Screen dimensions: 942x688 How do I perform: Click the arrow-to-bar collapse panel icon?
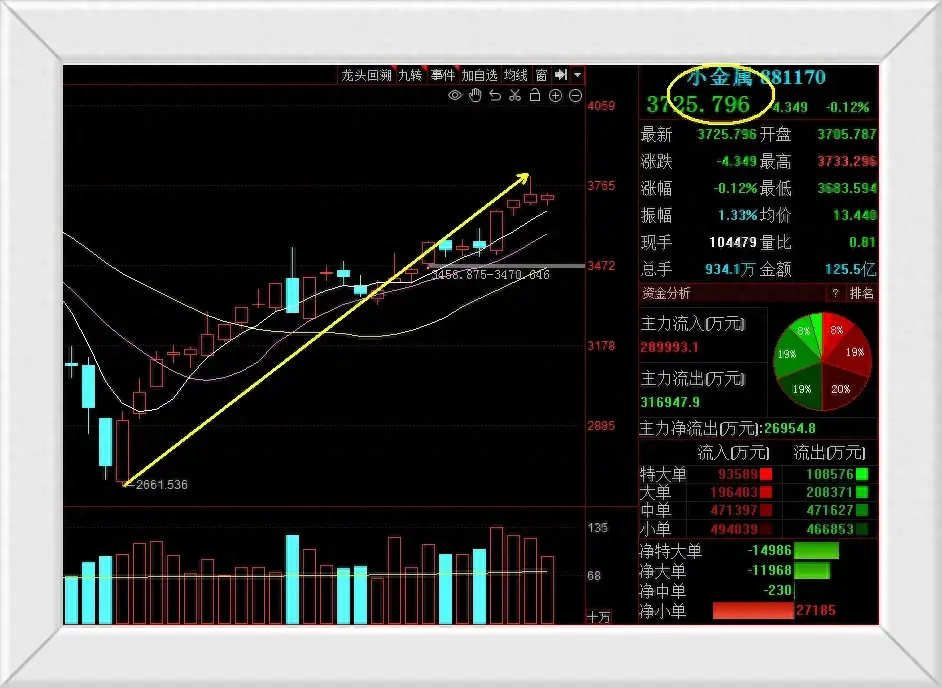coord(561,75)
